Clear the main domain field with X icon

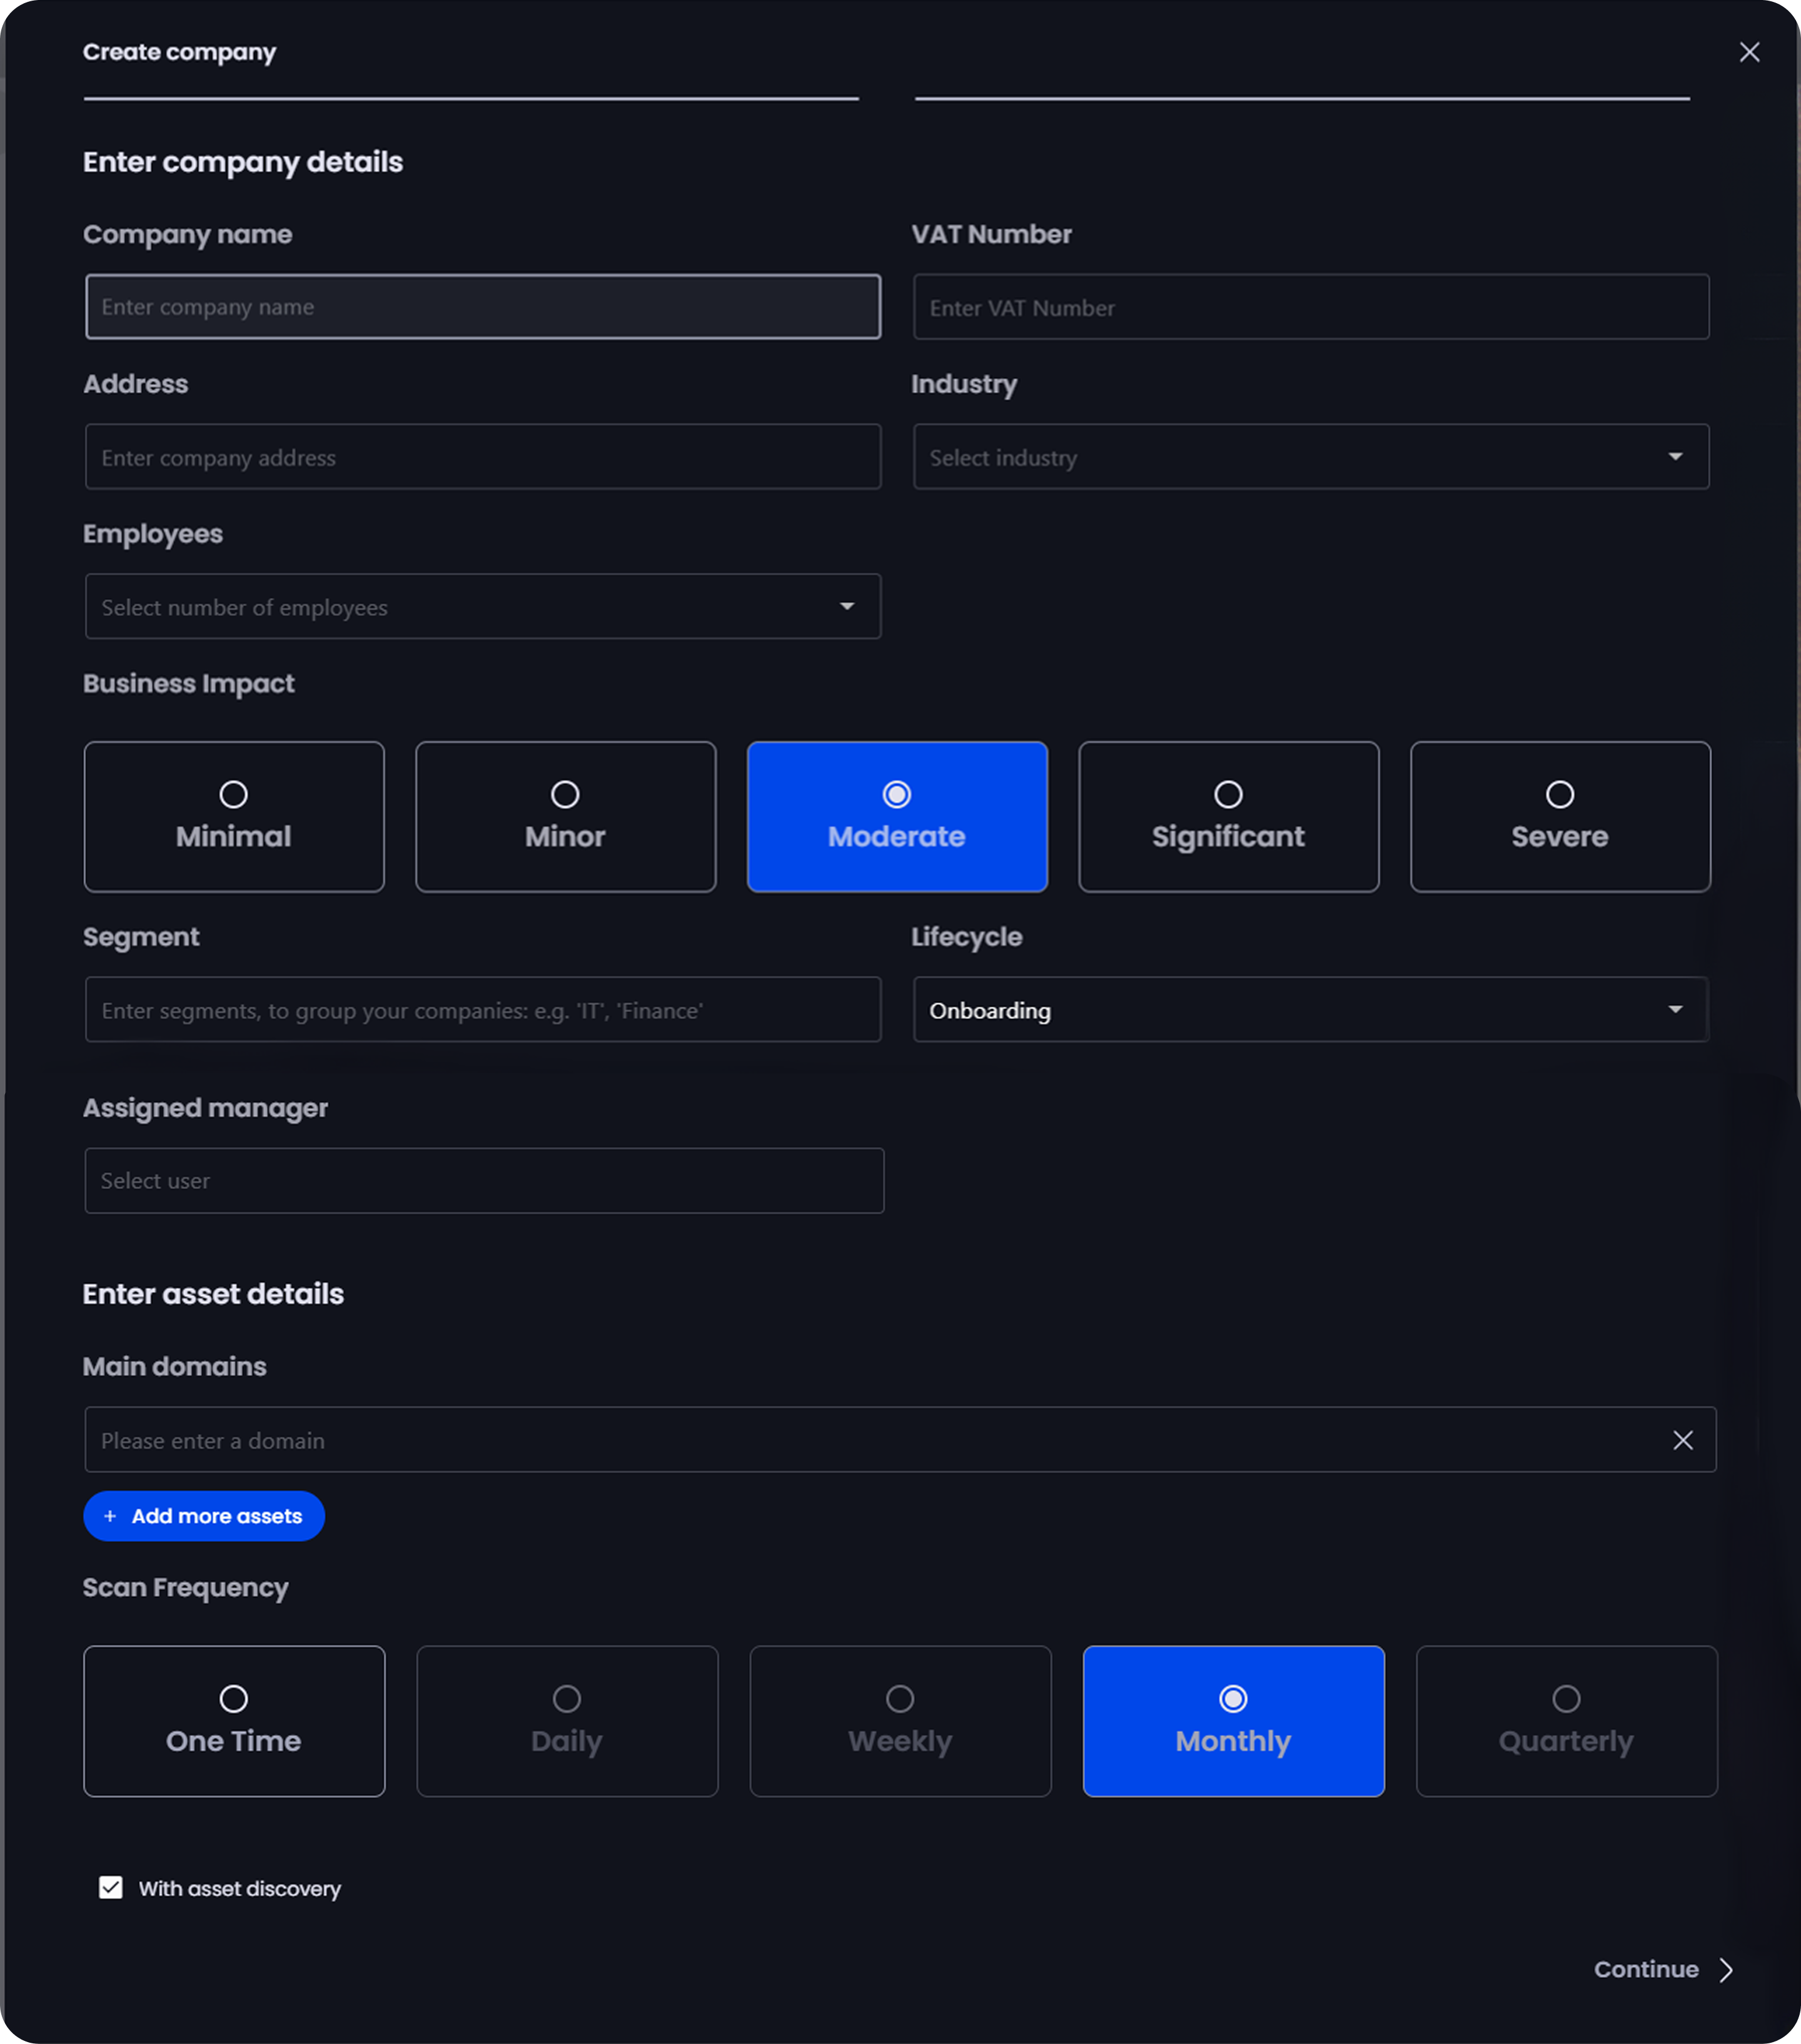[x=1683, y=1440]
